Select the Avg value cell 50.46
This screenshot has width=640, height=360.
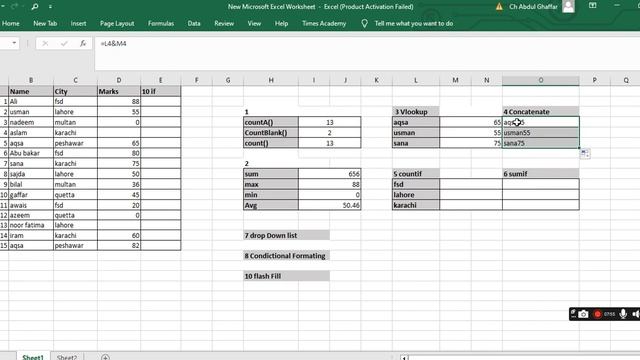(x=329, y=205)
